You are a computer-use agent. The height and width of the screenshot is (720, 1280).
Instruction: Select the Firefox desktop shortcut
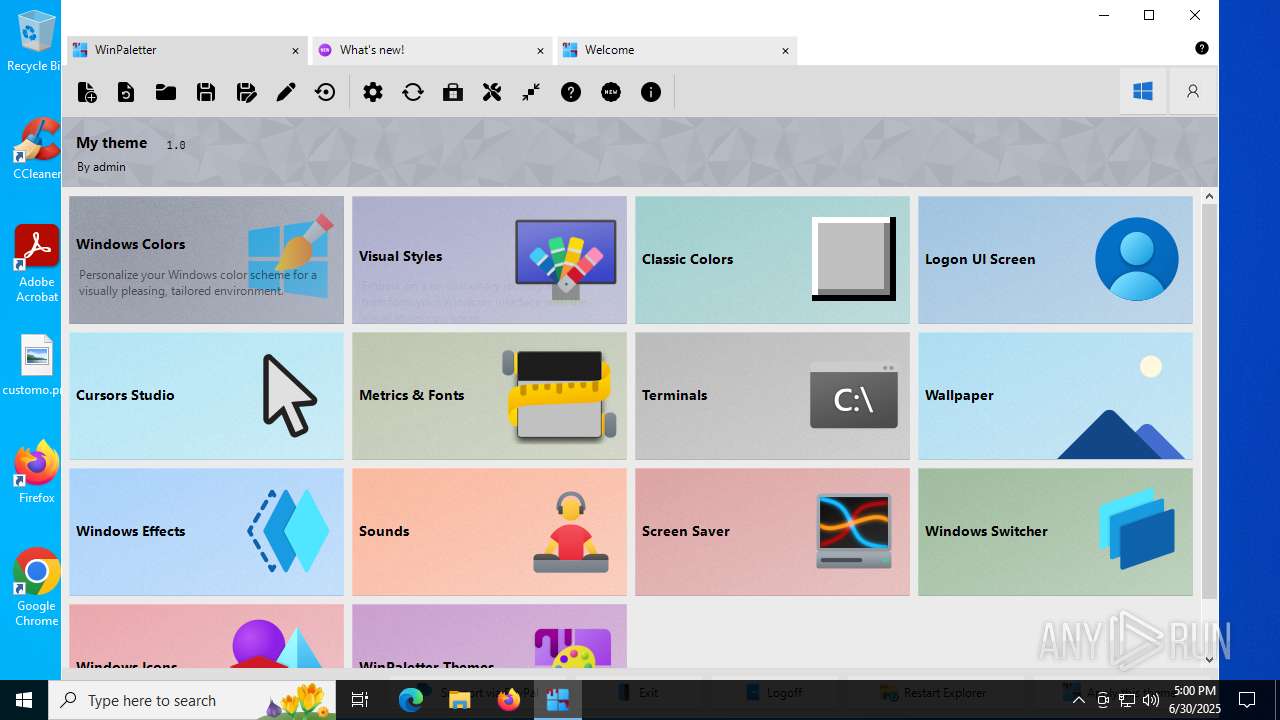[x=36, y=473]
